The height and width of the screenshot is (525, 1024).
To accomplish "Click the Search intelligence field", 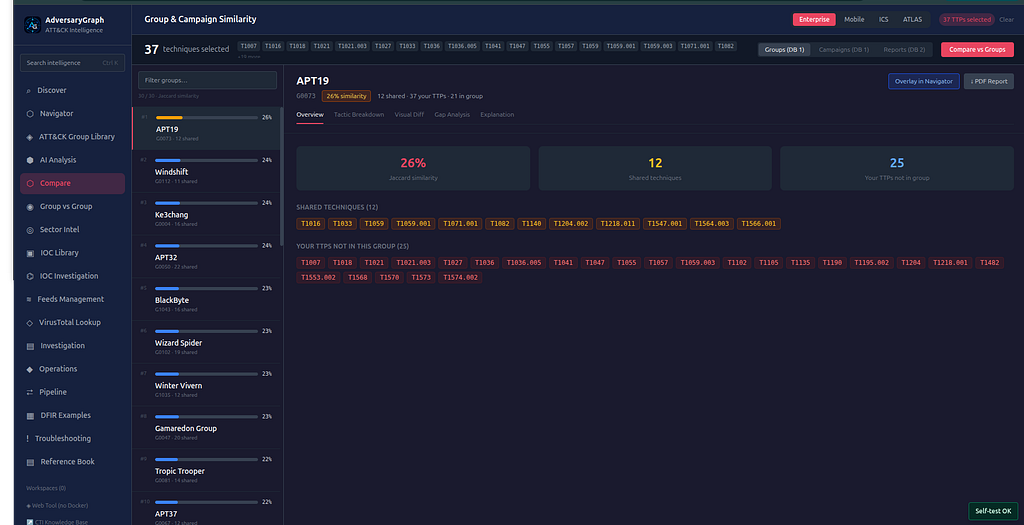I will click(72, 63).
